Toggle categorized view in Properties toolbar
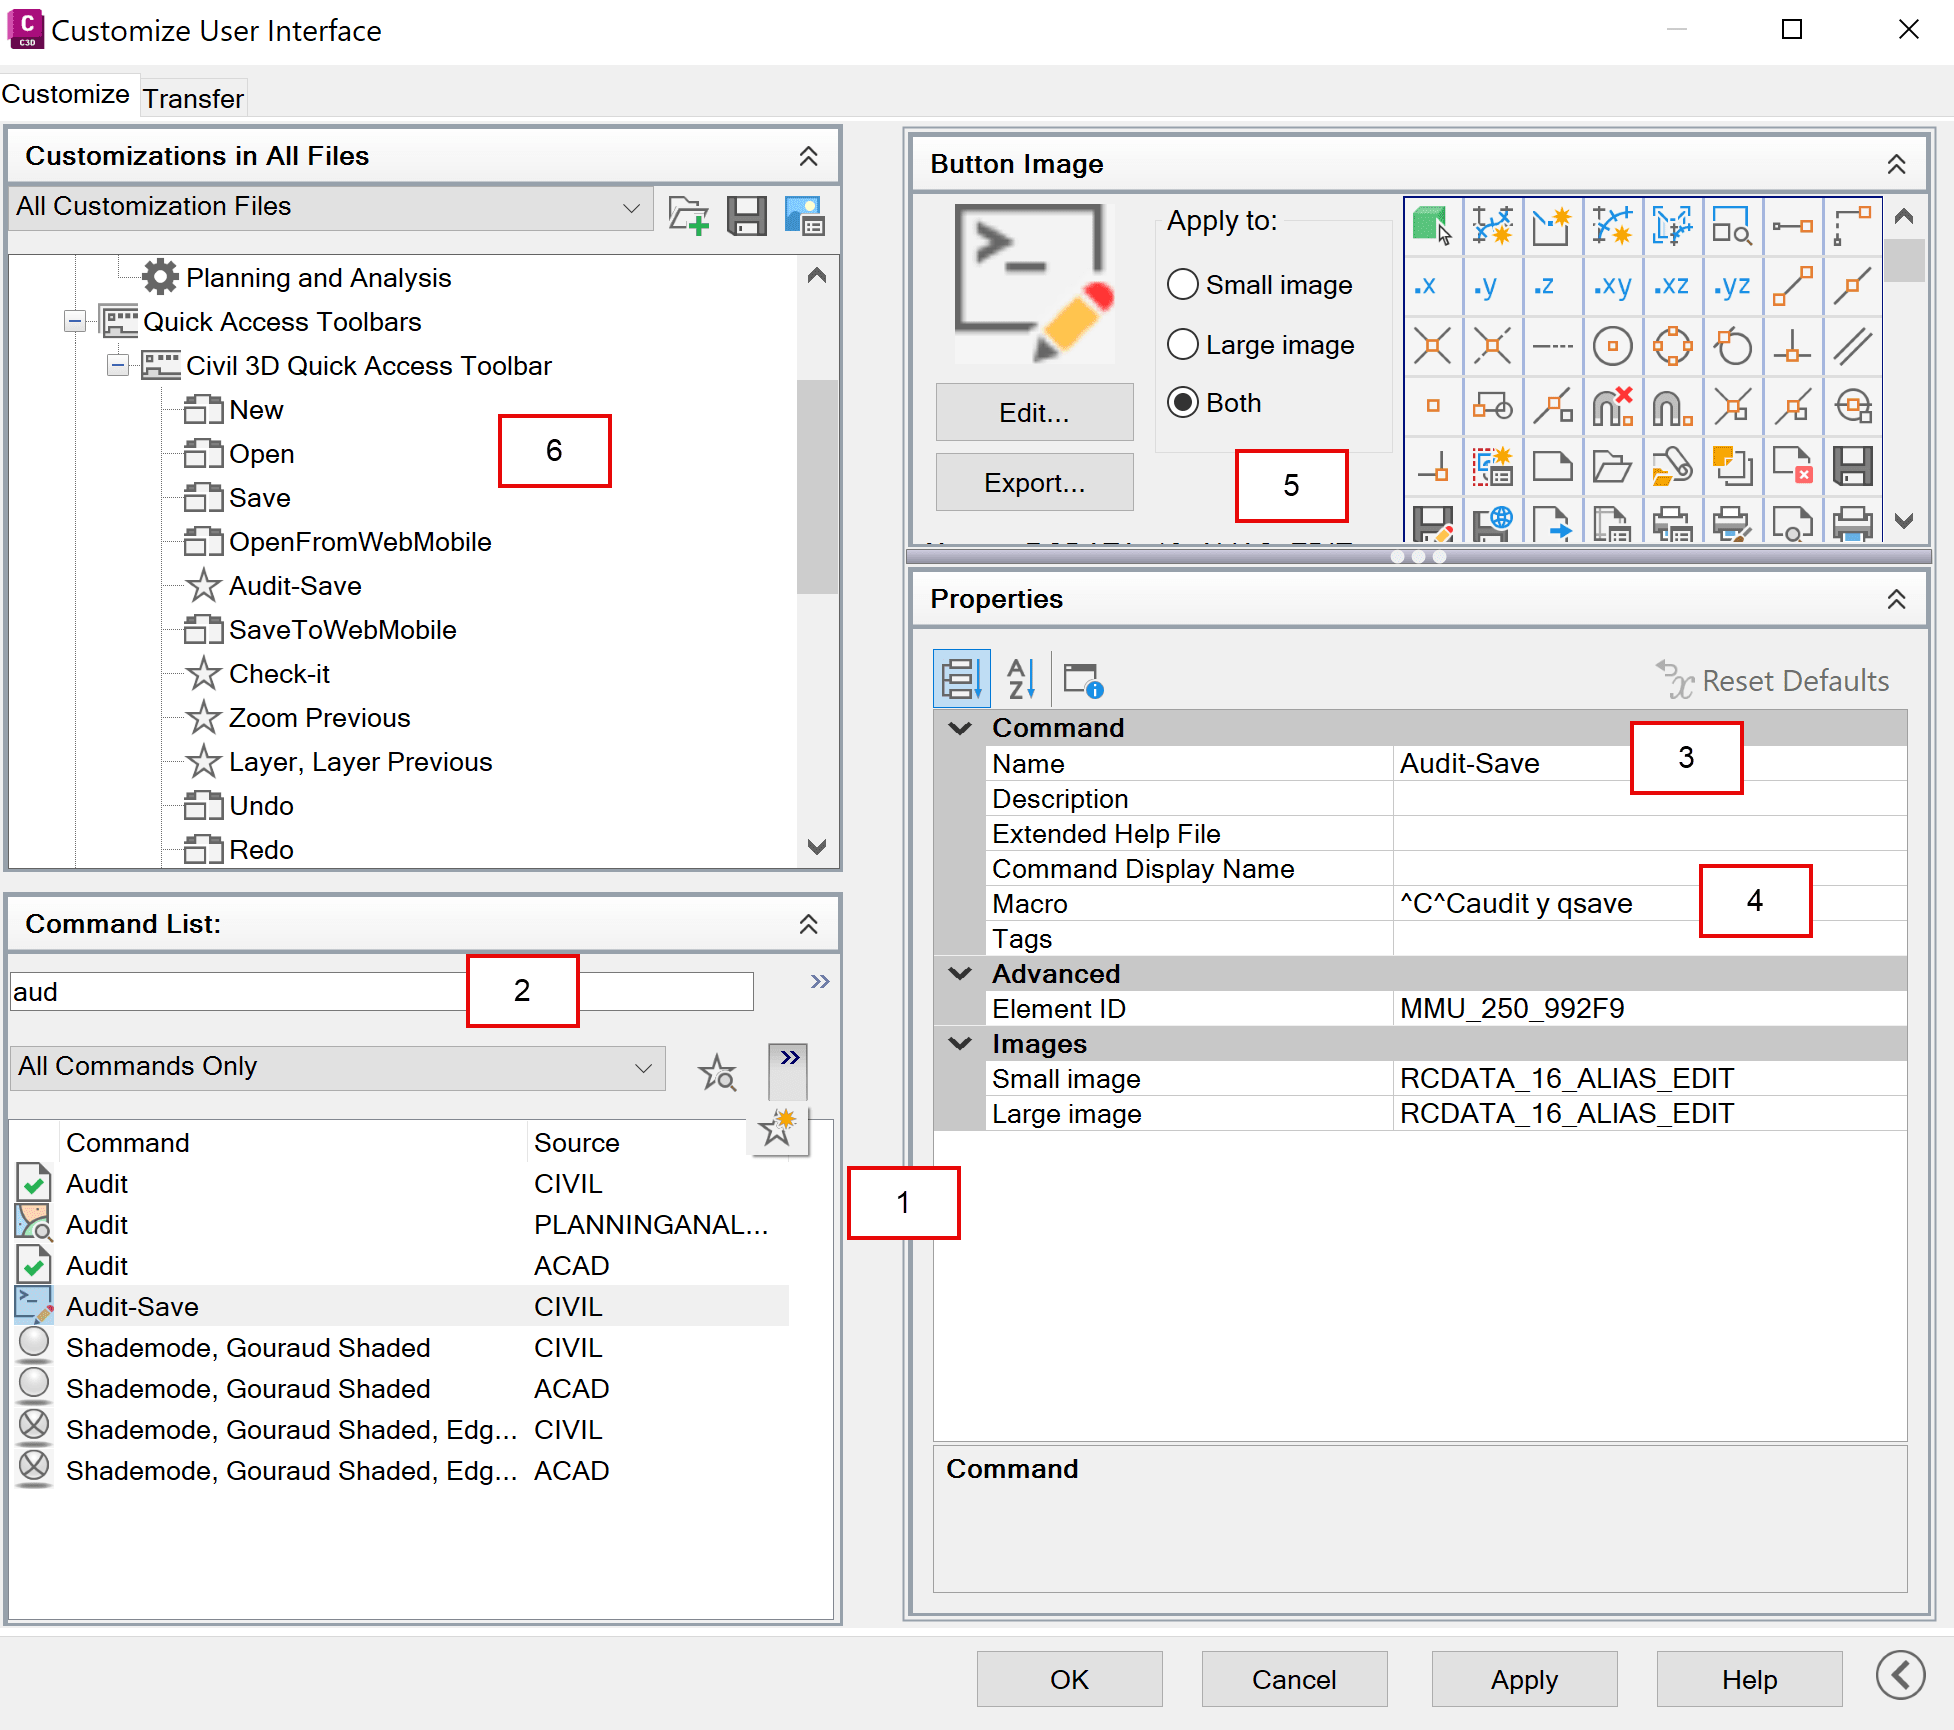Viewport: 1954px width, 1730px height. click(961, 679)
